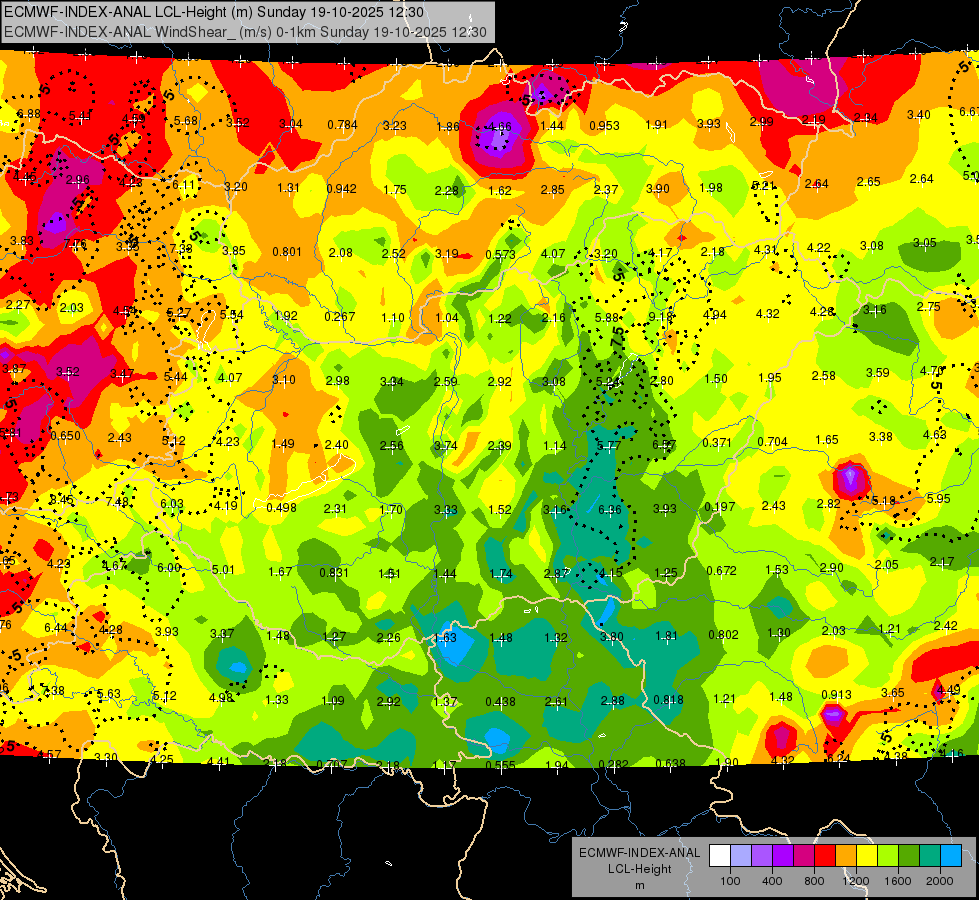
Task: Click the WindShear 0-1km title line
Action: (245, 32)
